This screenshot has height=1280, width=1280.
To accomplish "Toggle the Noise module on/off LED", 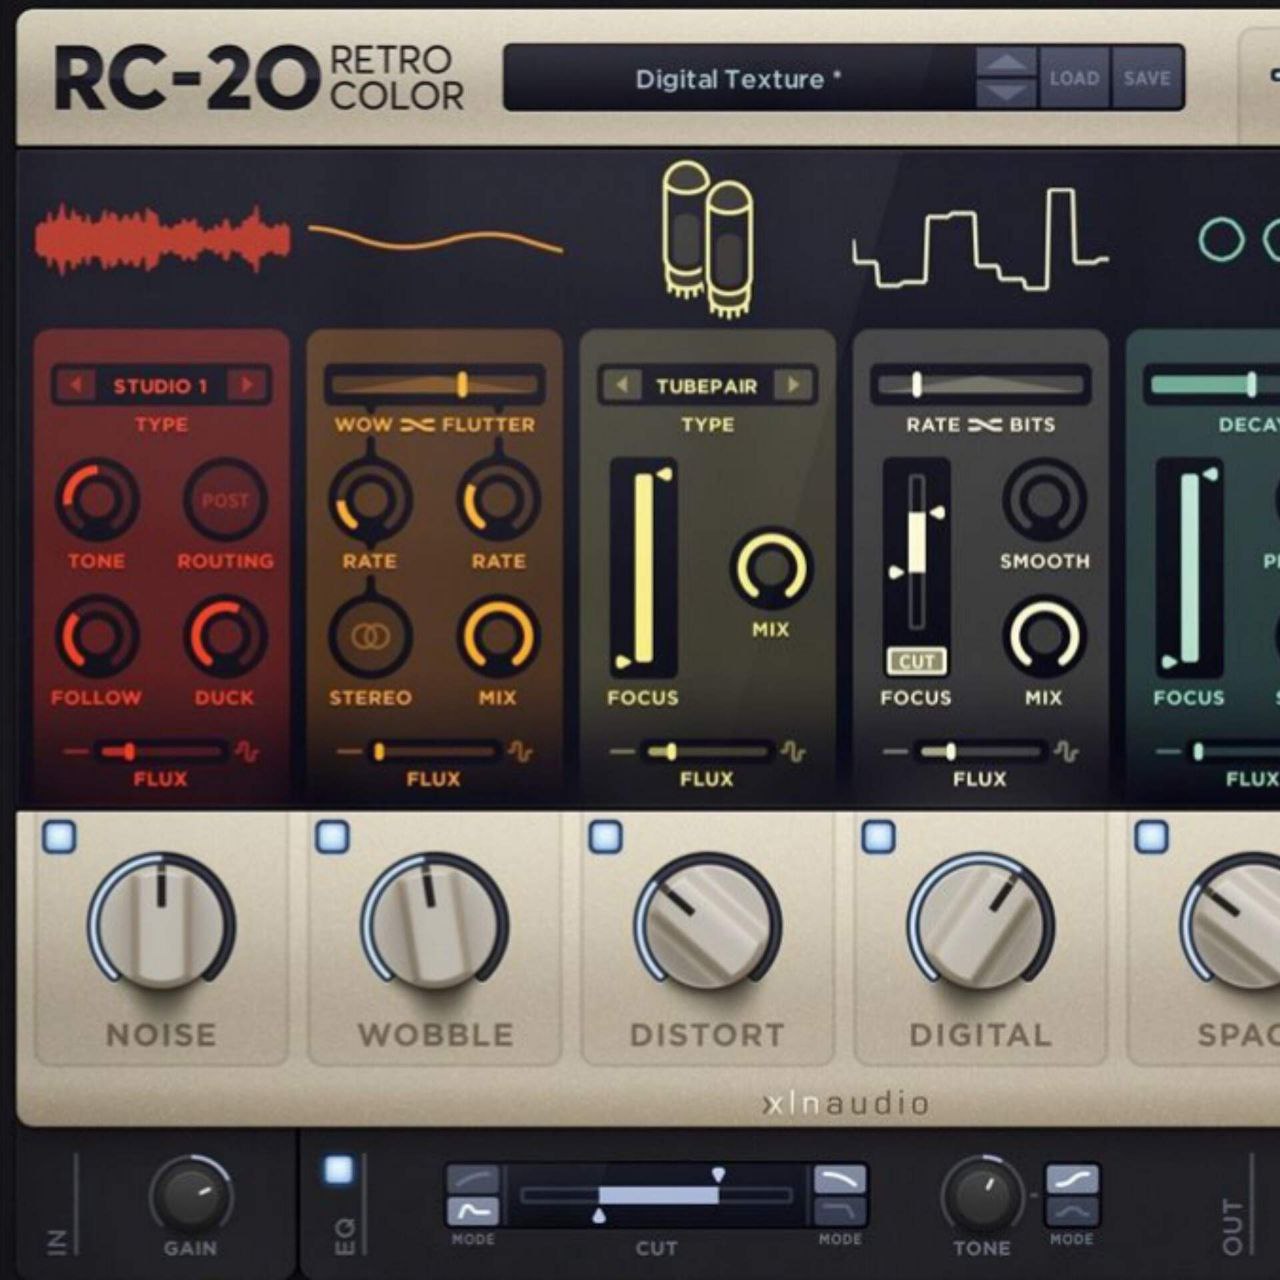I will tap(59, 837).
